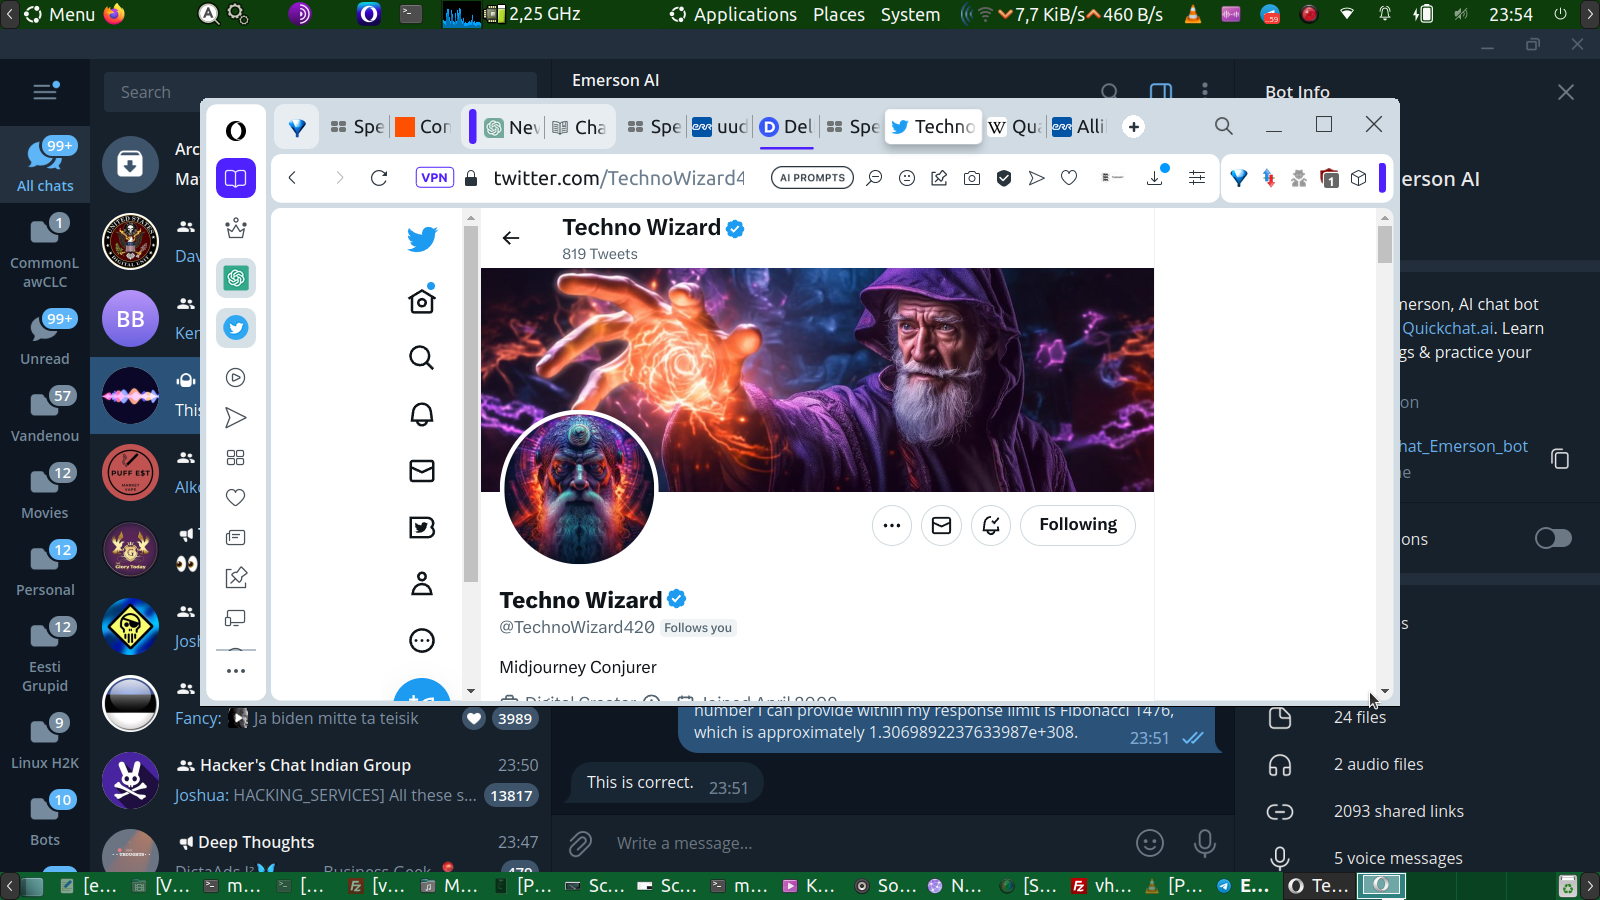Open Techno Wizard's profile picture

[580, 489]
